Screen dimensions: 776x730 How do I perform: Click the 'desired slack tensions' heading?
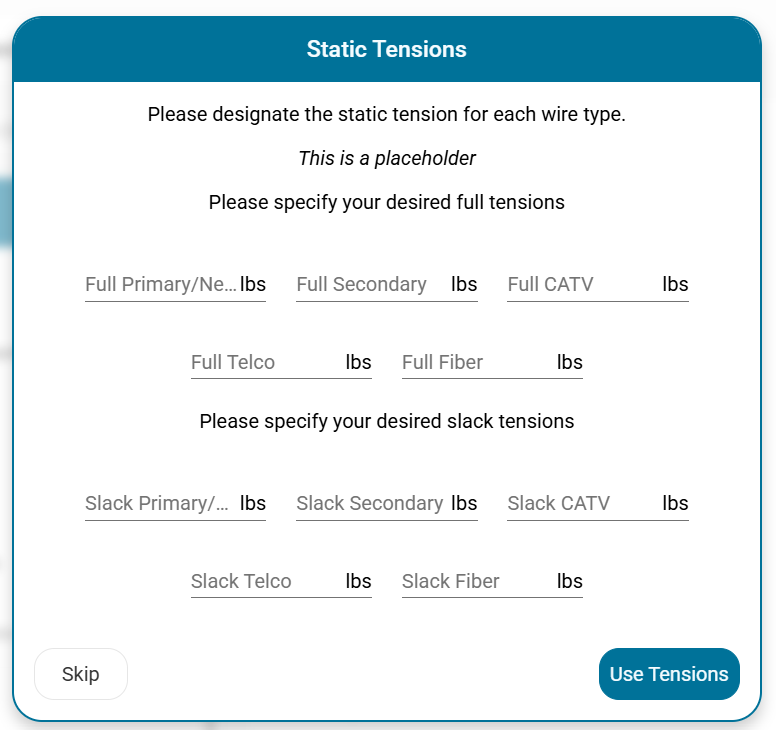click(x=387, y=421)
